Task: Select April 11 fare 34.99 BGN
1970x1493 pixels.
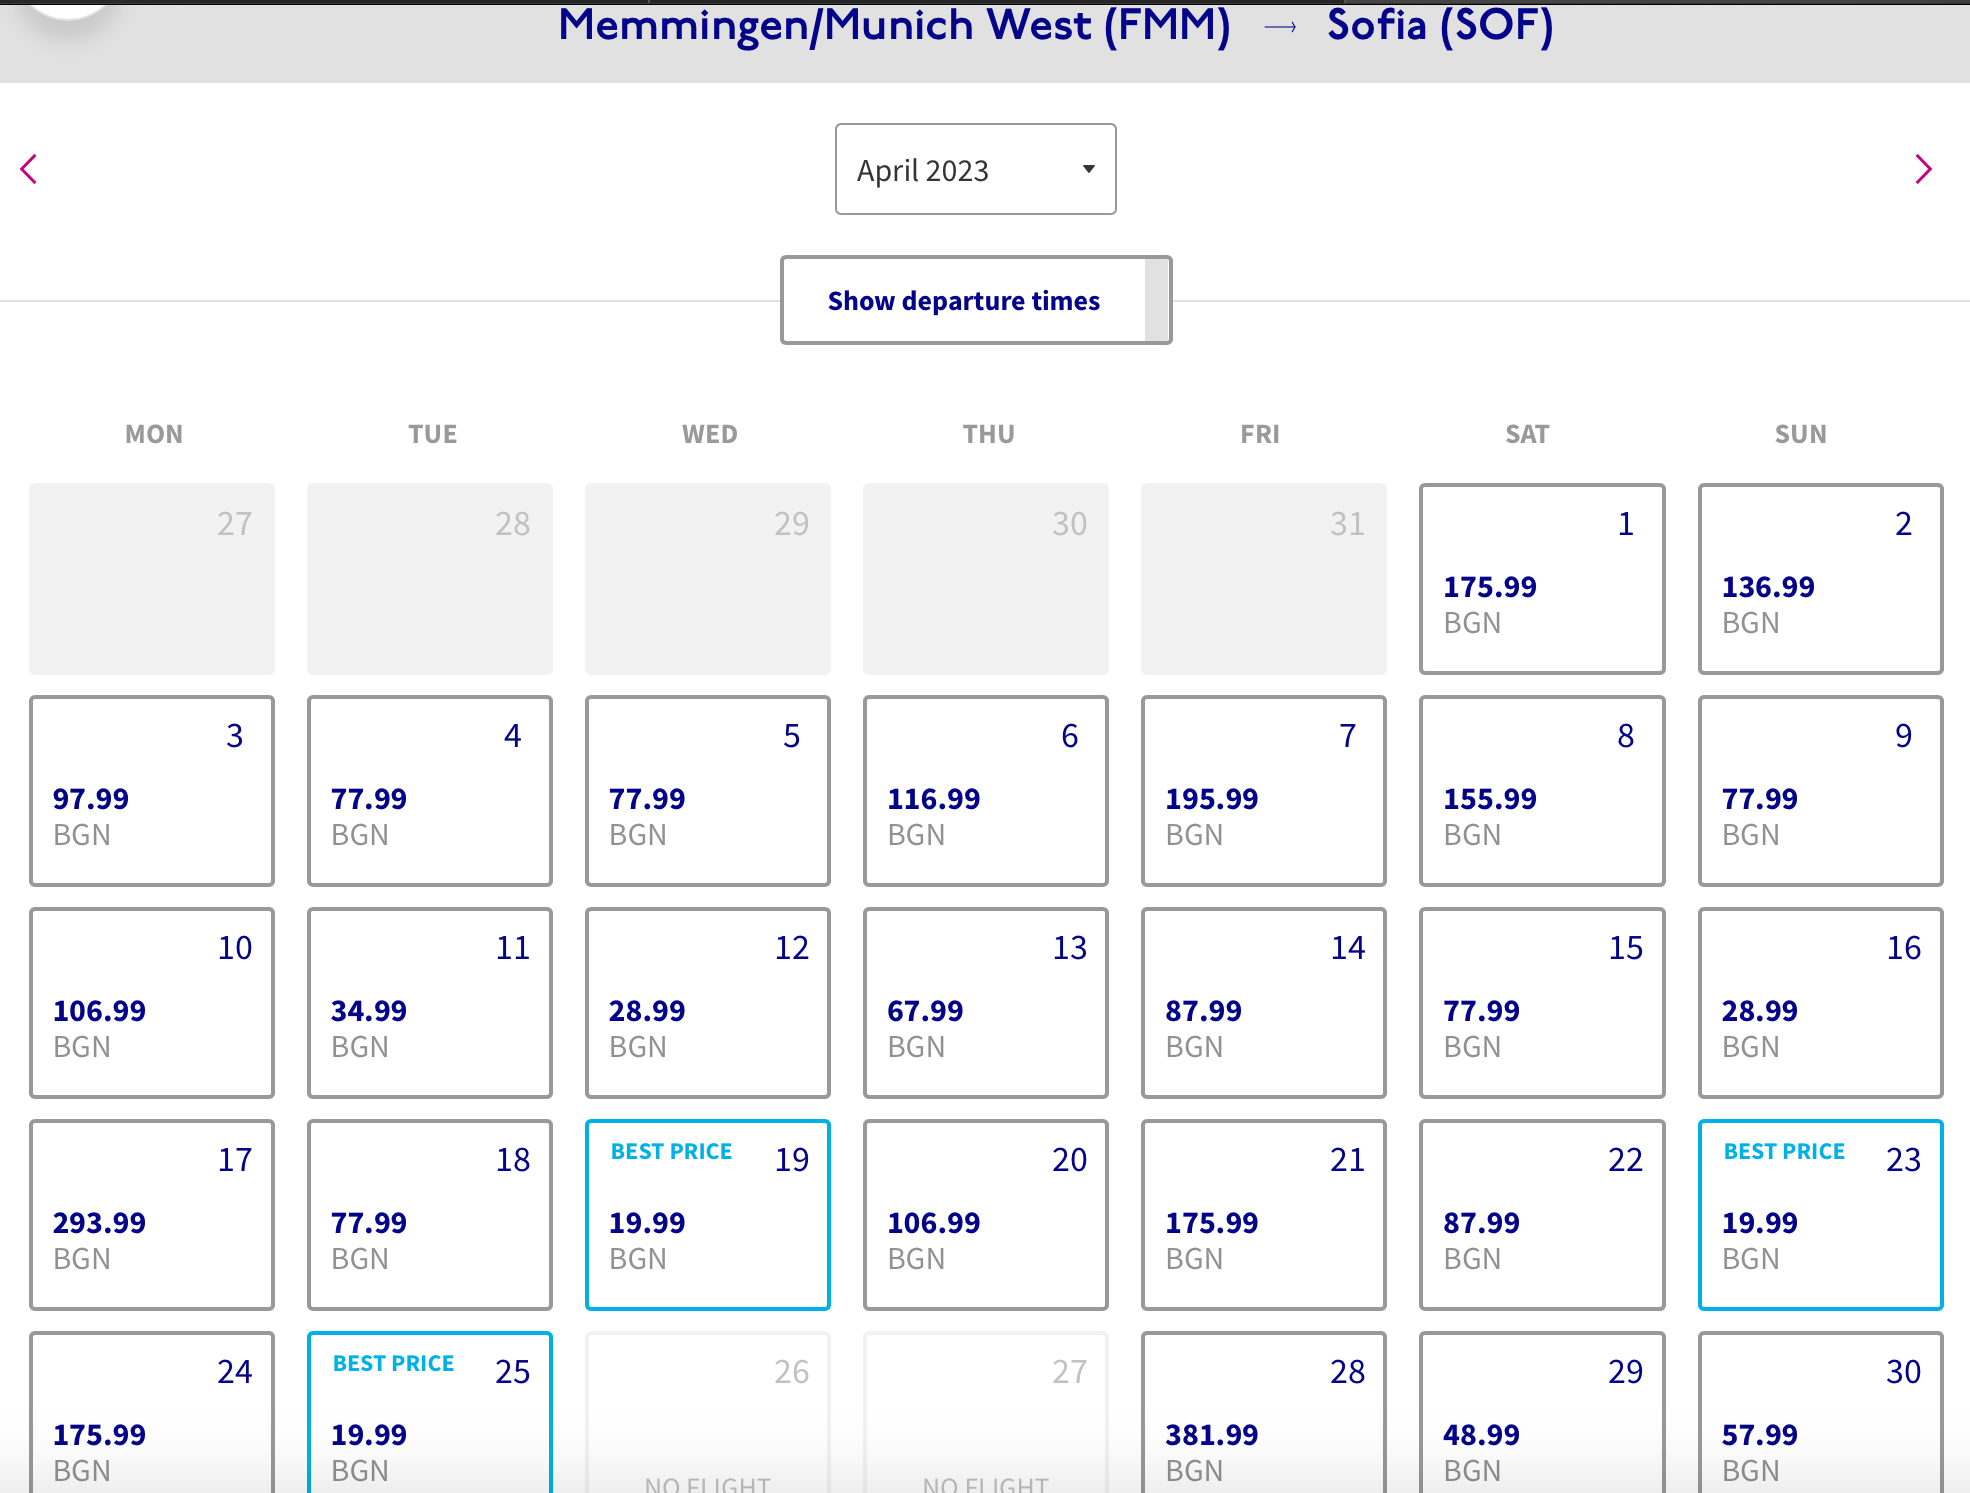Action: click(x=429, y=1003)
